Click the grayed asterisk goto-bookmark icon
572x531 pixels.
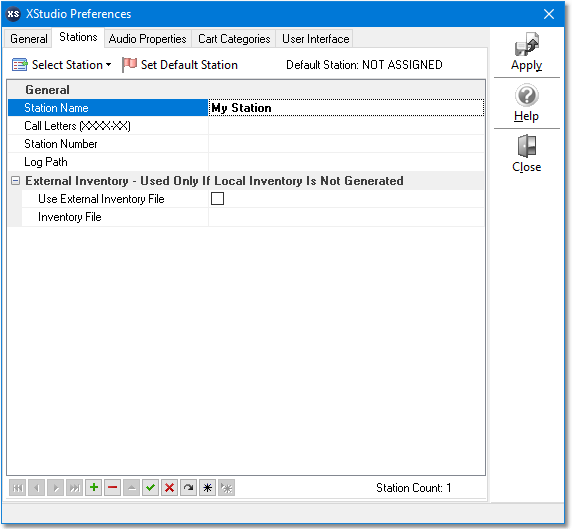(226, 488)
